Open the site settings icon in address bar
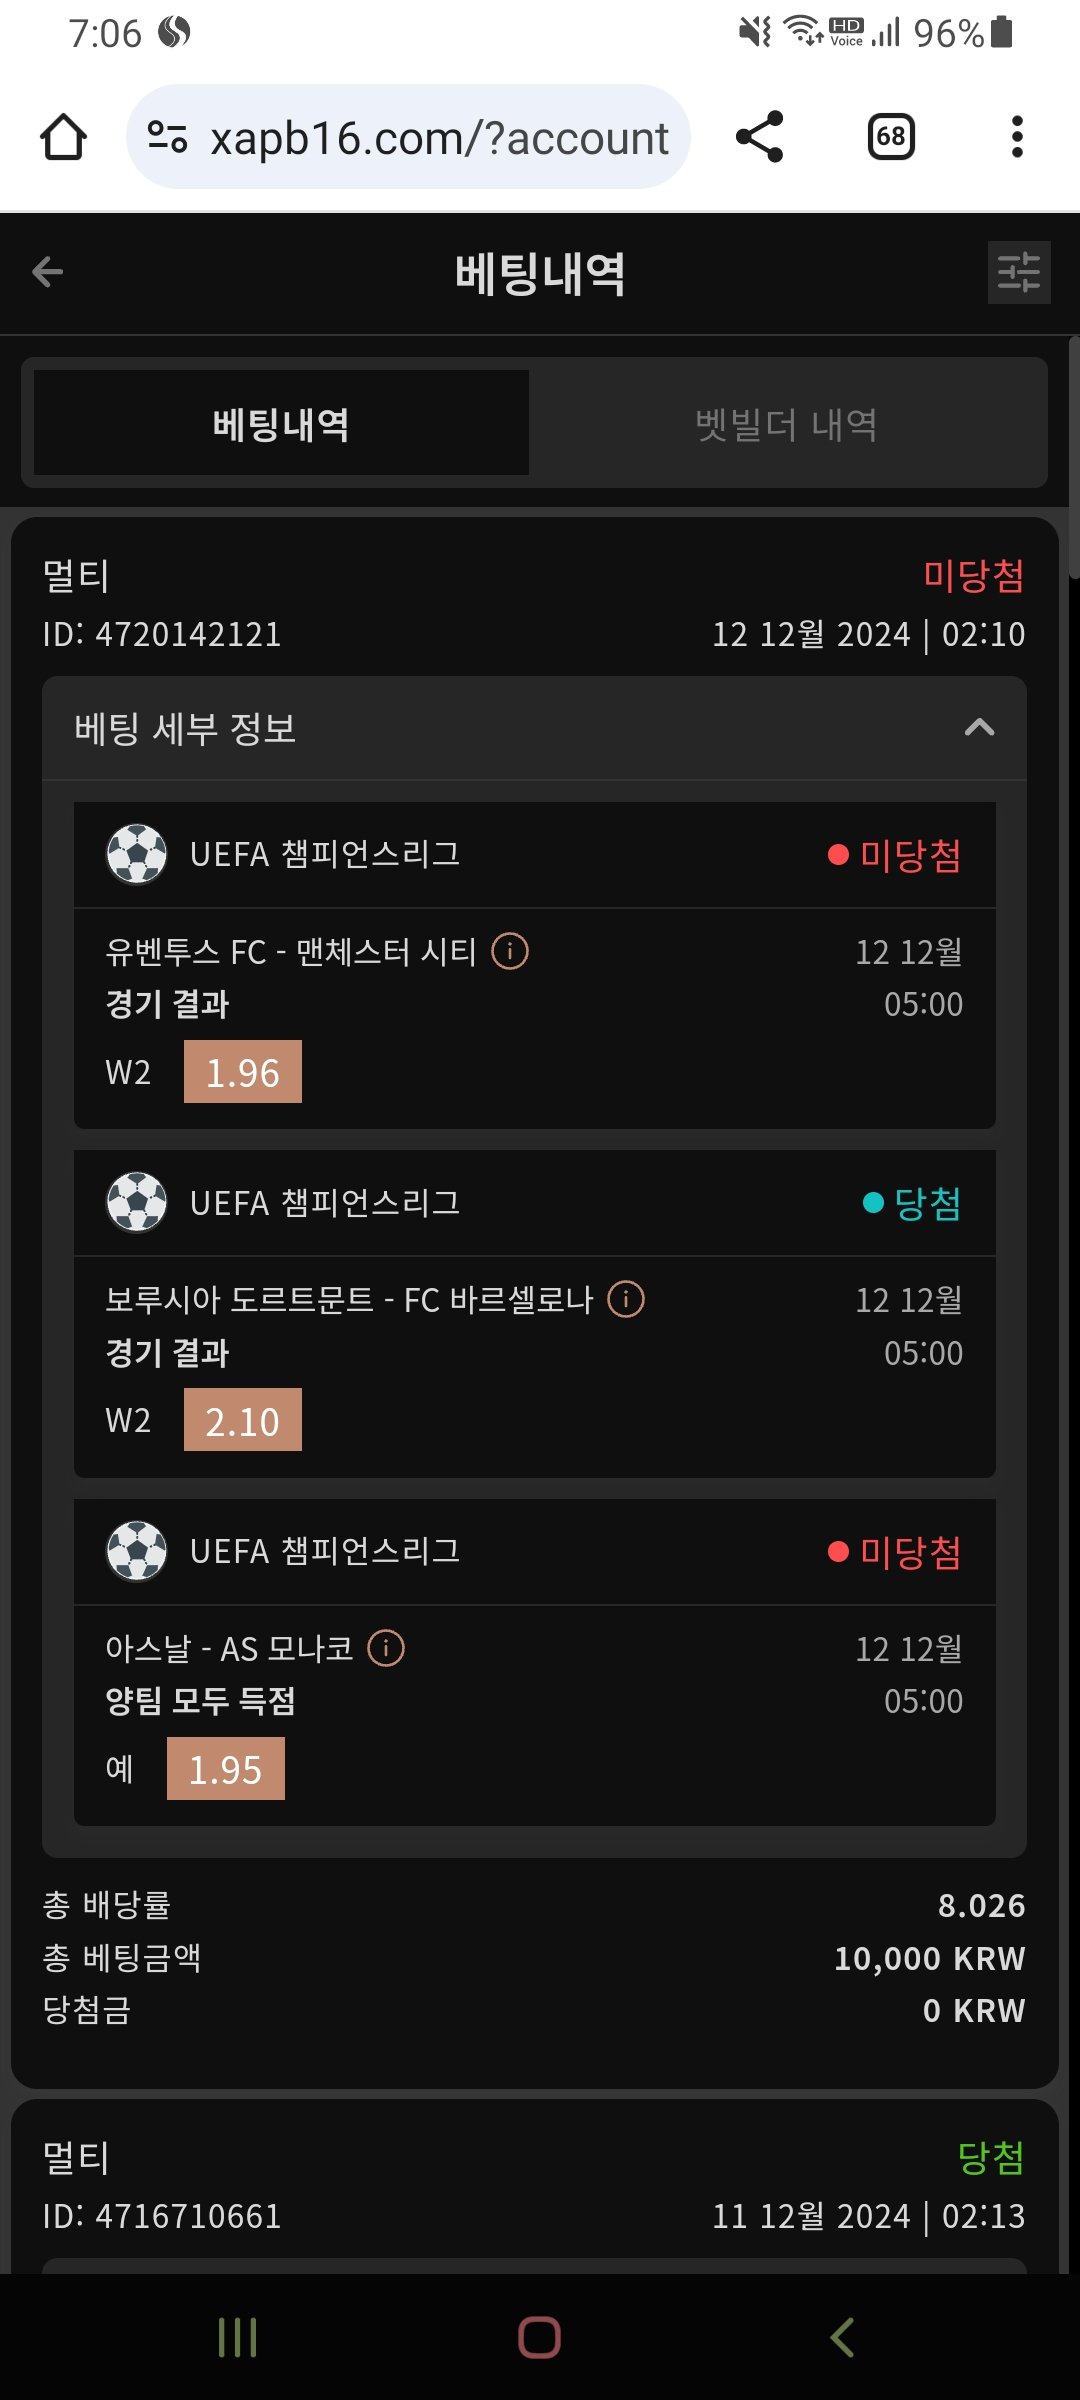Screen dimensions: 1080x2400 [167, 137]
